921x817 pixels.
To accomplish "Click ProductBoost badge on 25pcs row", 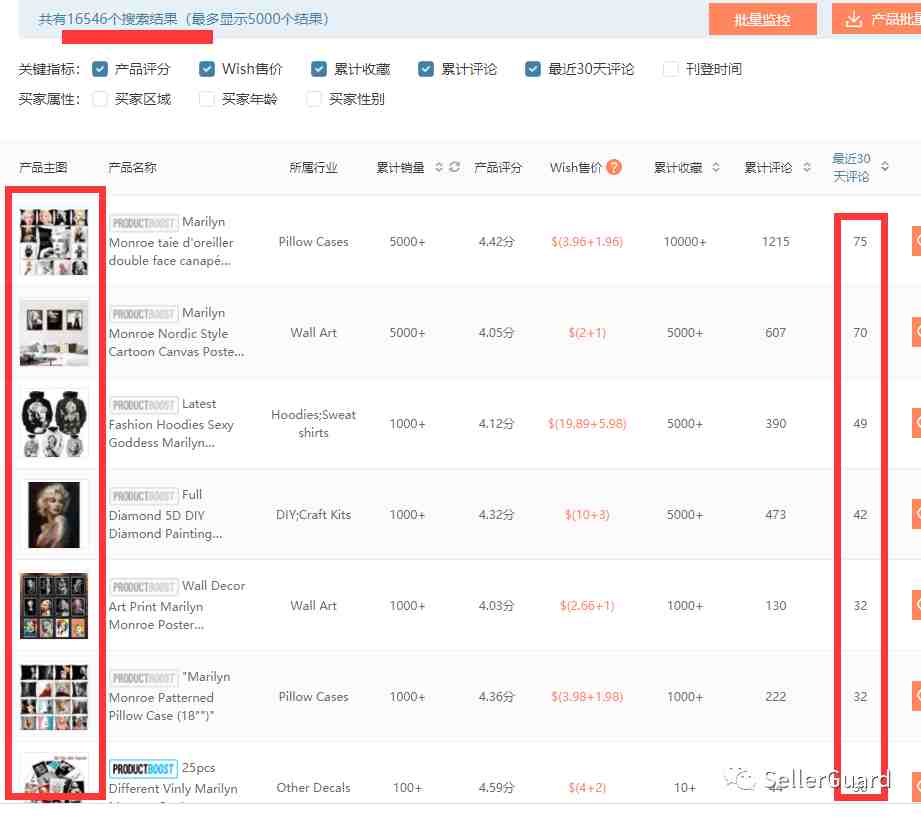I will (x=143, y=769).
